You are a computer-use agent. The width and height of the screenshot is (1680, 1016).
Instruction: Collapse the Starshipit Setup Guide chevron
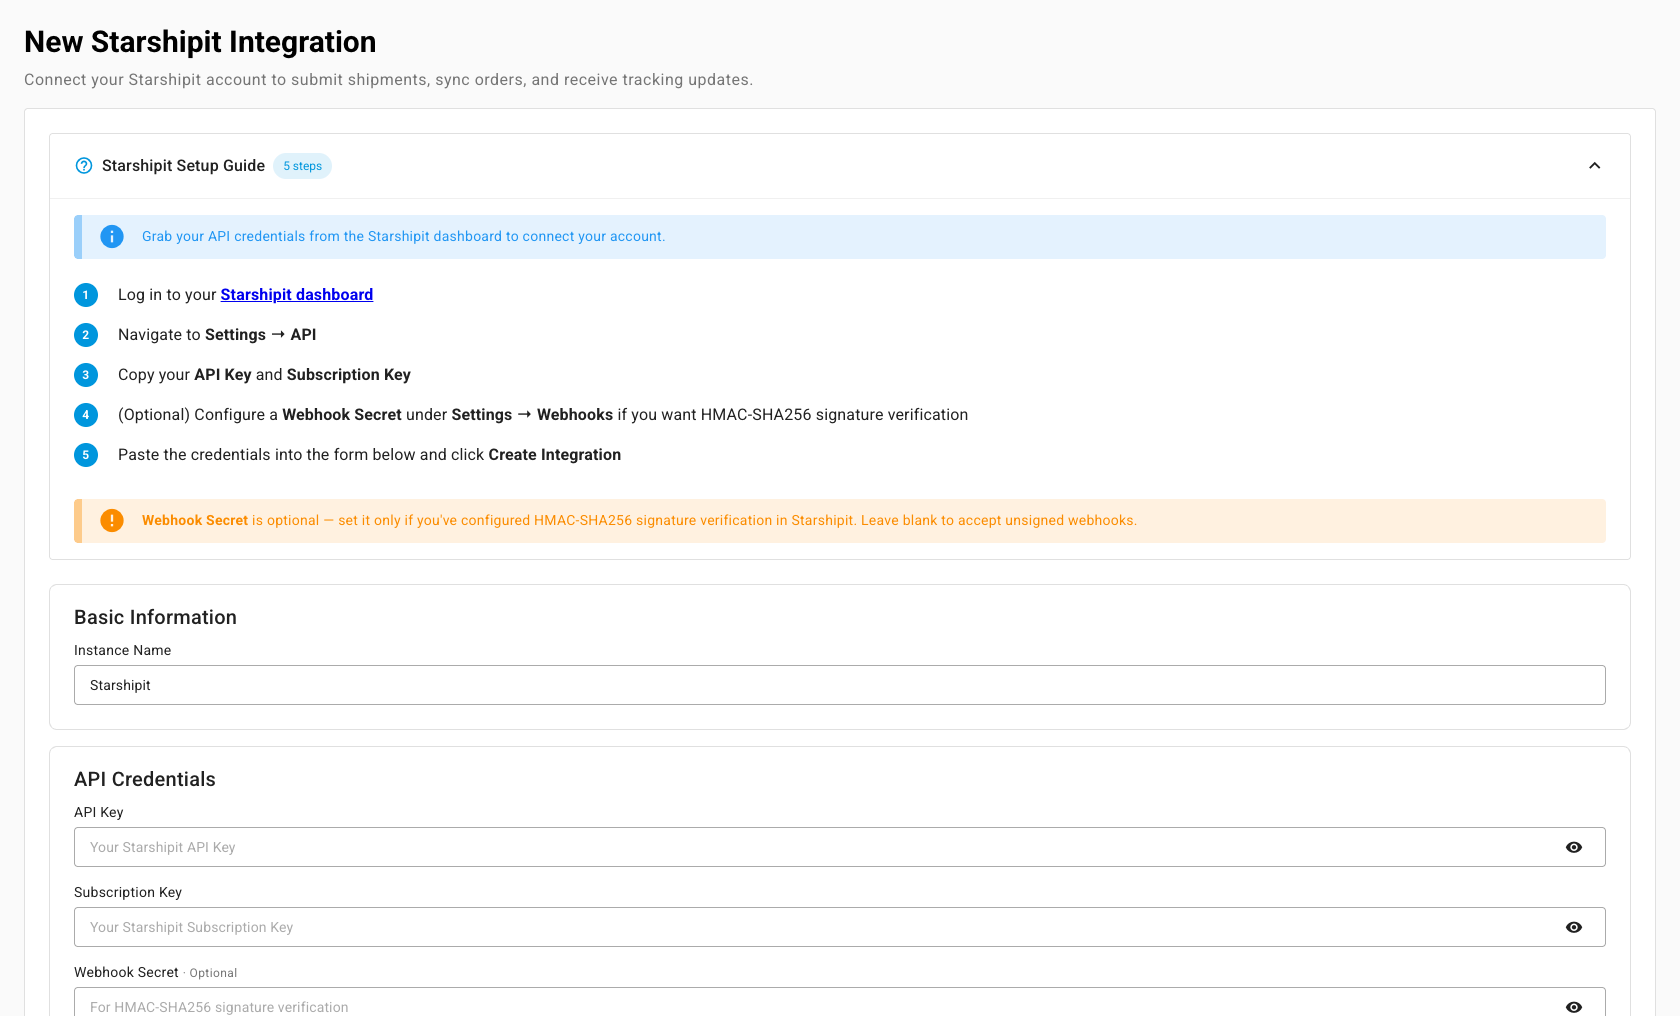pos(1595,166)
